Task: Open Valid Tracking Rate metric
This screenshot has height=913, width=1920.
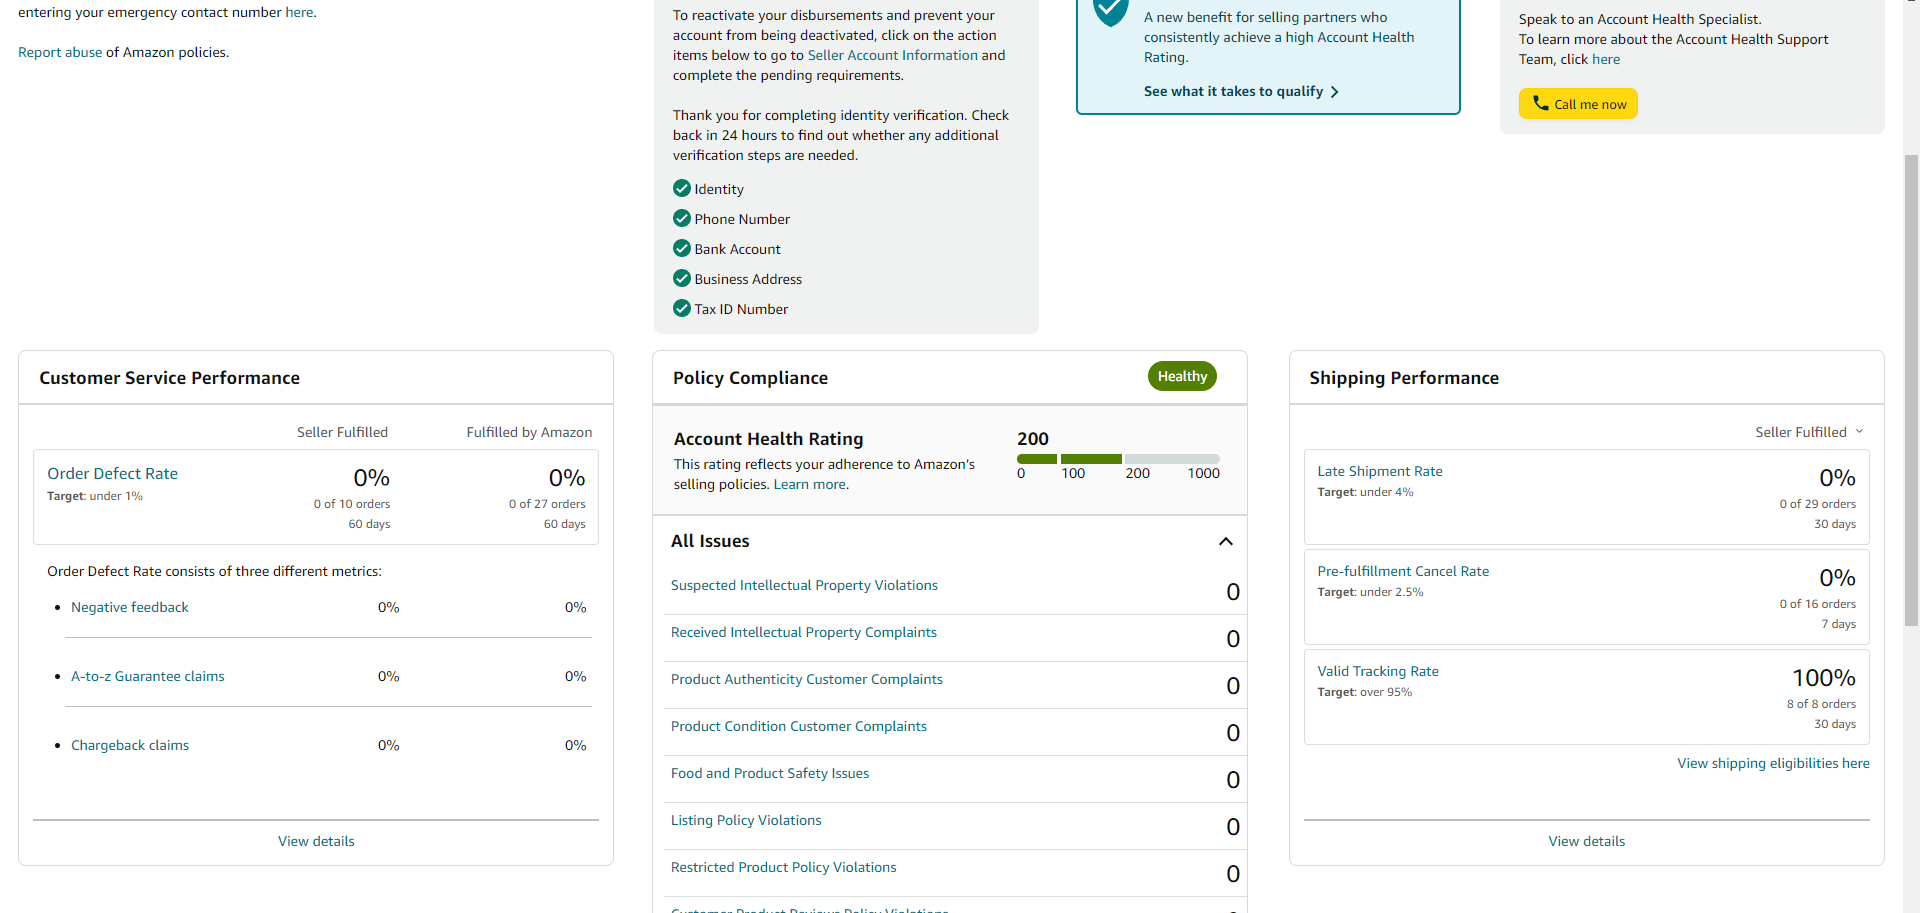Action: coord(1378,671)
